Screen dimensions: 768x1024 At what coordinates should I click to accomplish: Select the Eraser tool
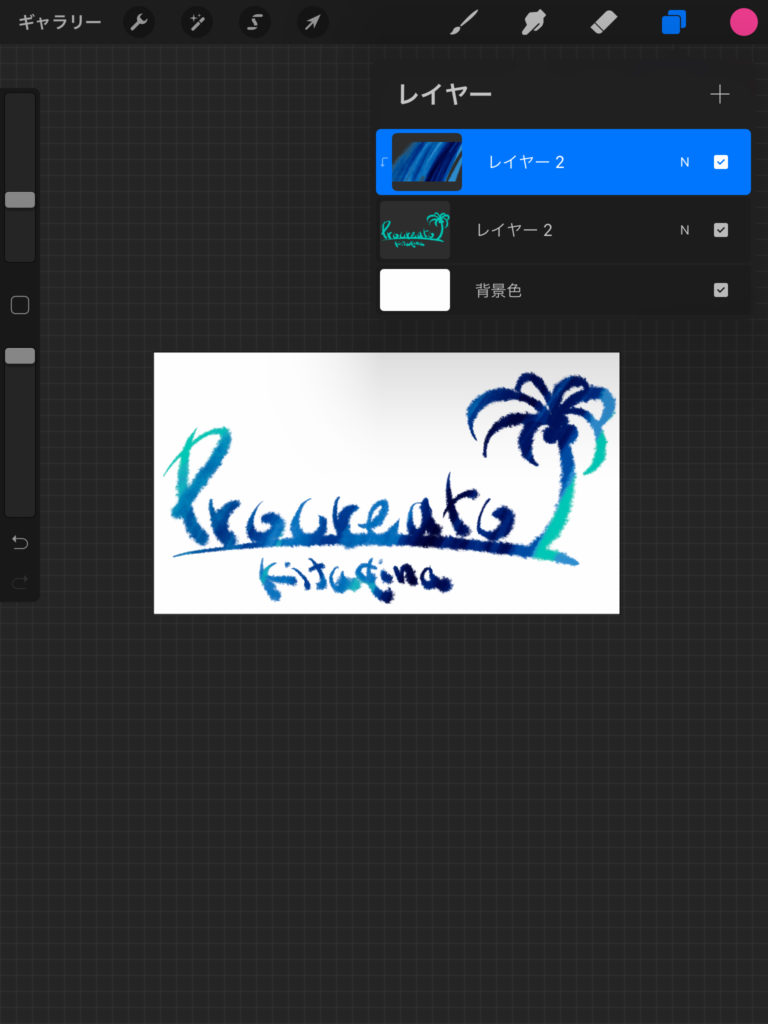[603, 23]
